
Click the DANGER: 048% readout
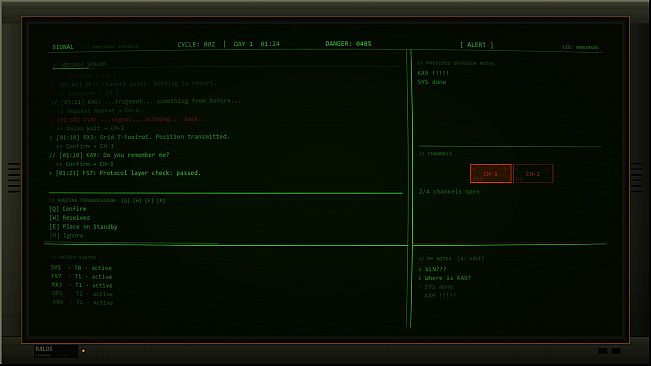[x=348, y=44]
